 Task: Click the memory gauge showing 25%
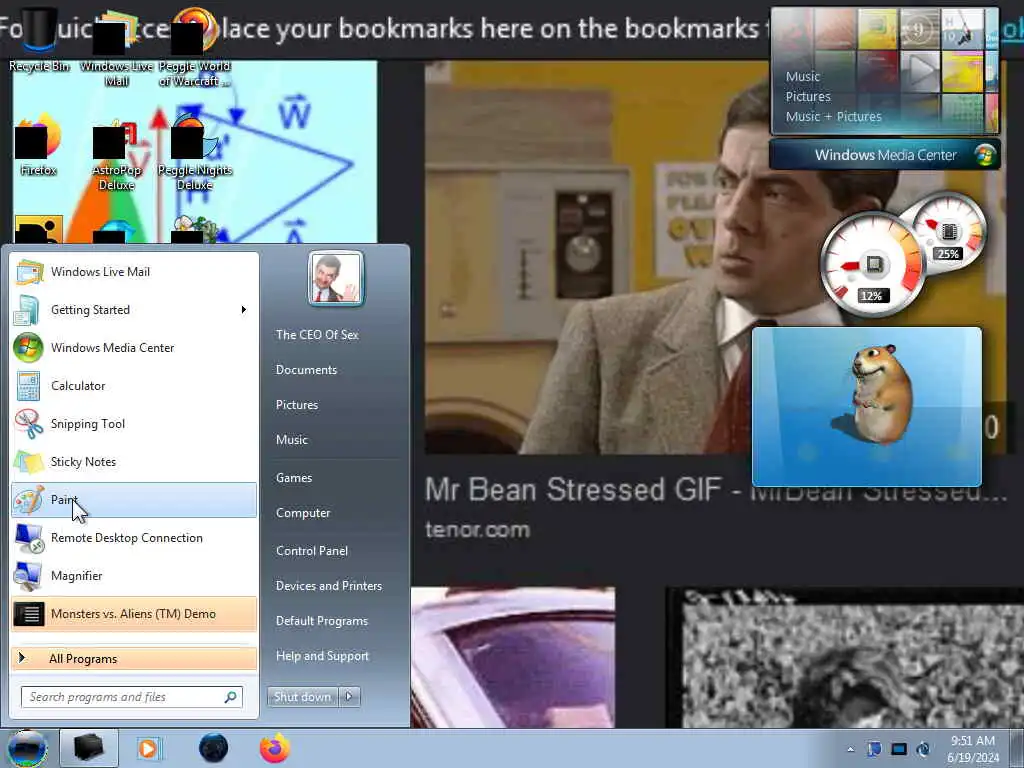point(949,232)
